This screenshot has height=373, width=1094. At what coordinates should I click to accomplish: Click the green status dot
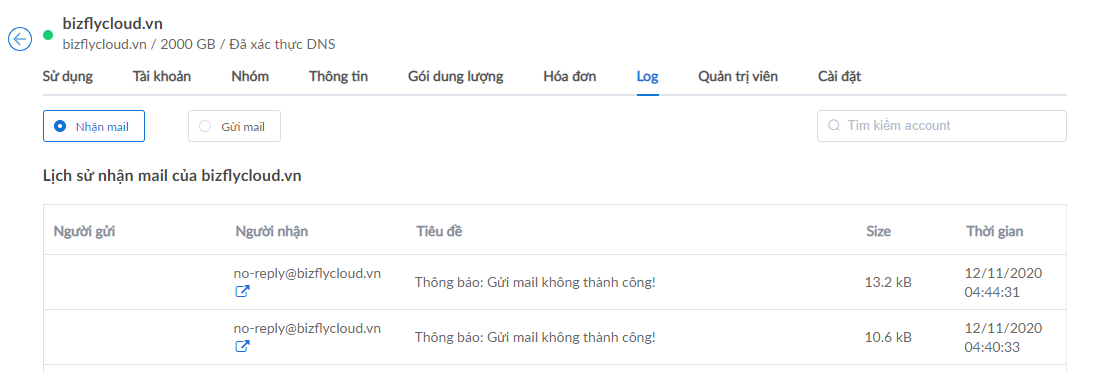coord(47,35)
